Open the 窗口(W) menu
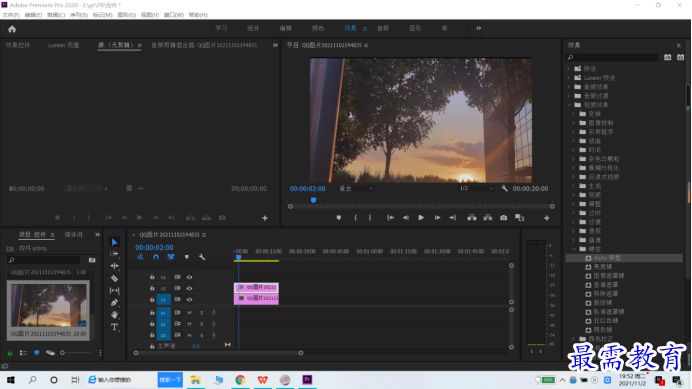 [174, 15]
